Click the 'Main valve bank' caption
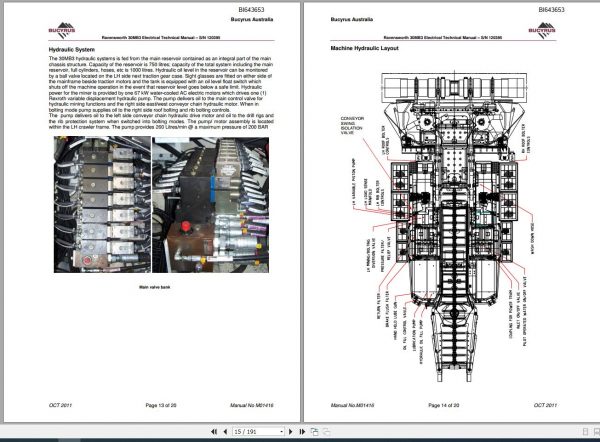 point(155,287)
